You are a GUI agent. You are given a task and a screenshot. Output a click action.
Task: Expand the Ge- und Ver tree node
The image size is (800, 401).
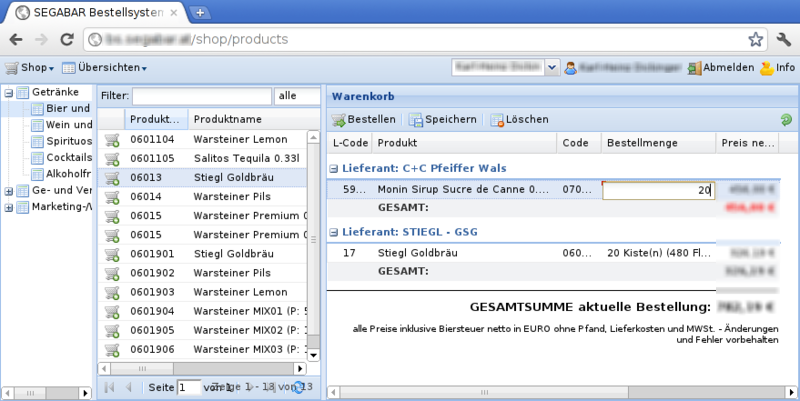[9, 191]
